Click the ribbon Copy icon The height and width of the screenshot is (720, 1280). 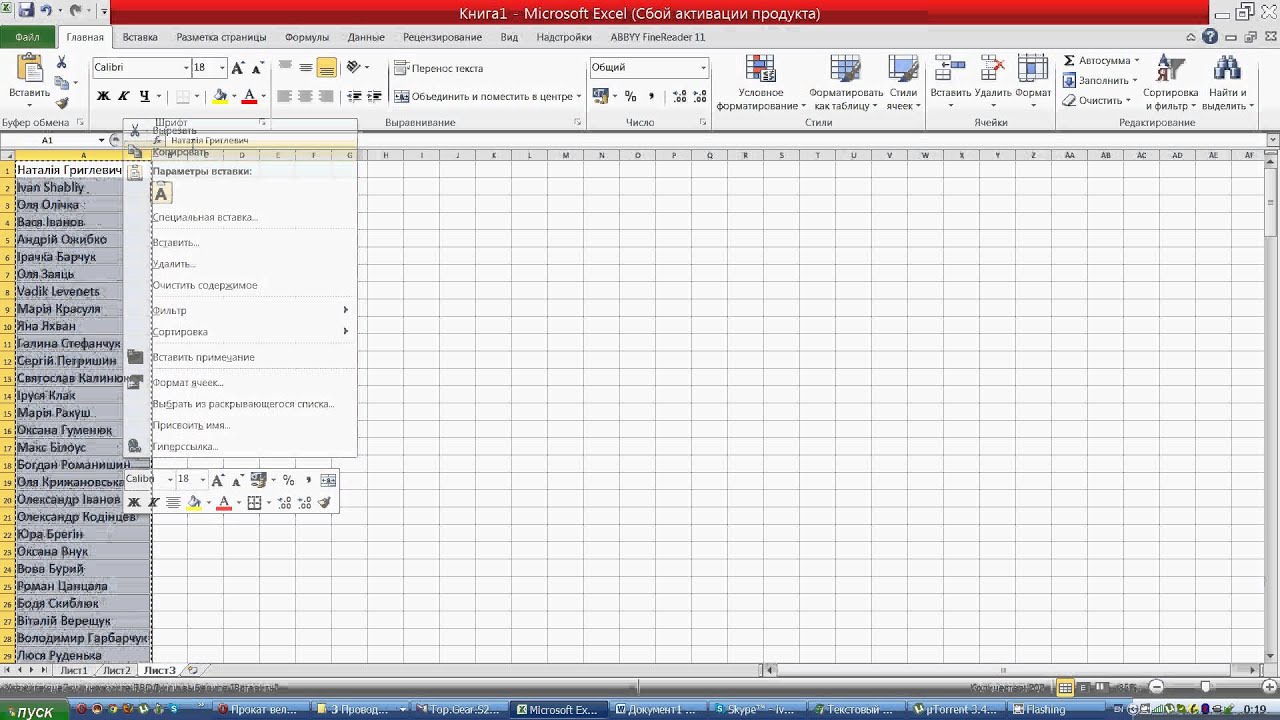(x=61, y=83)
